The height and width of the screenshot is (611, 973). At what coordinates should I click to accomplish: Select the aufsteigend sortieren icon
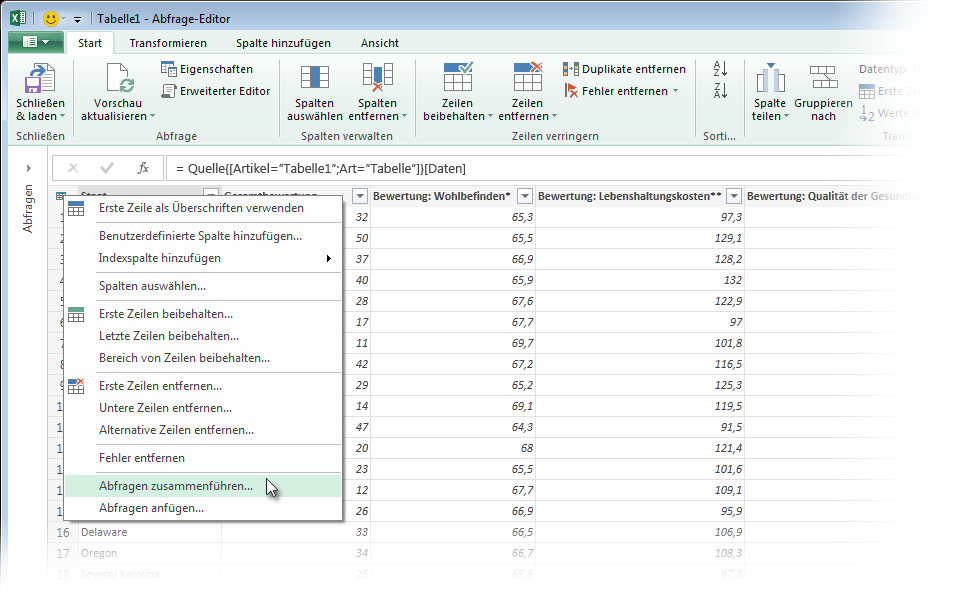tap(720, 69)
